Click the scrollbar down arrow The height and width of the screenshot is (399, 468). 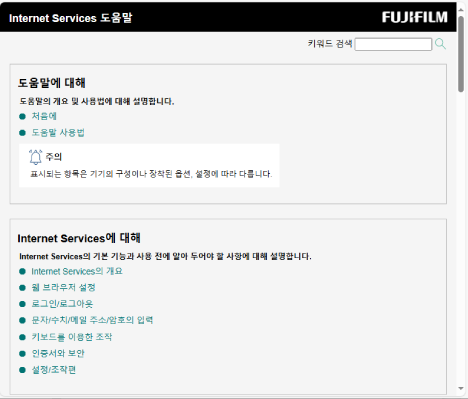click(461, 388)
